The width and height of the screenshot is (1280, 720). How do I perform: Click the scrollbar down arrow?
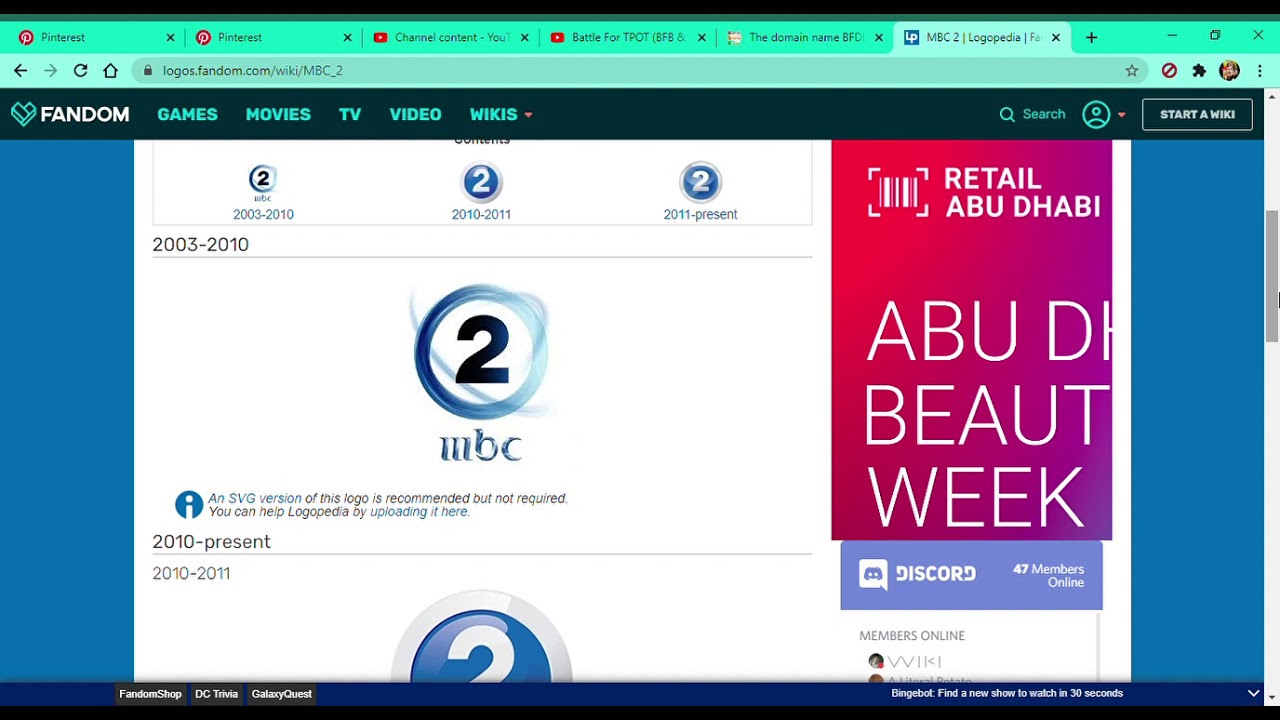[x=1272, y=697]
